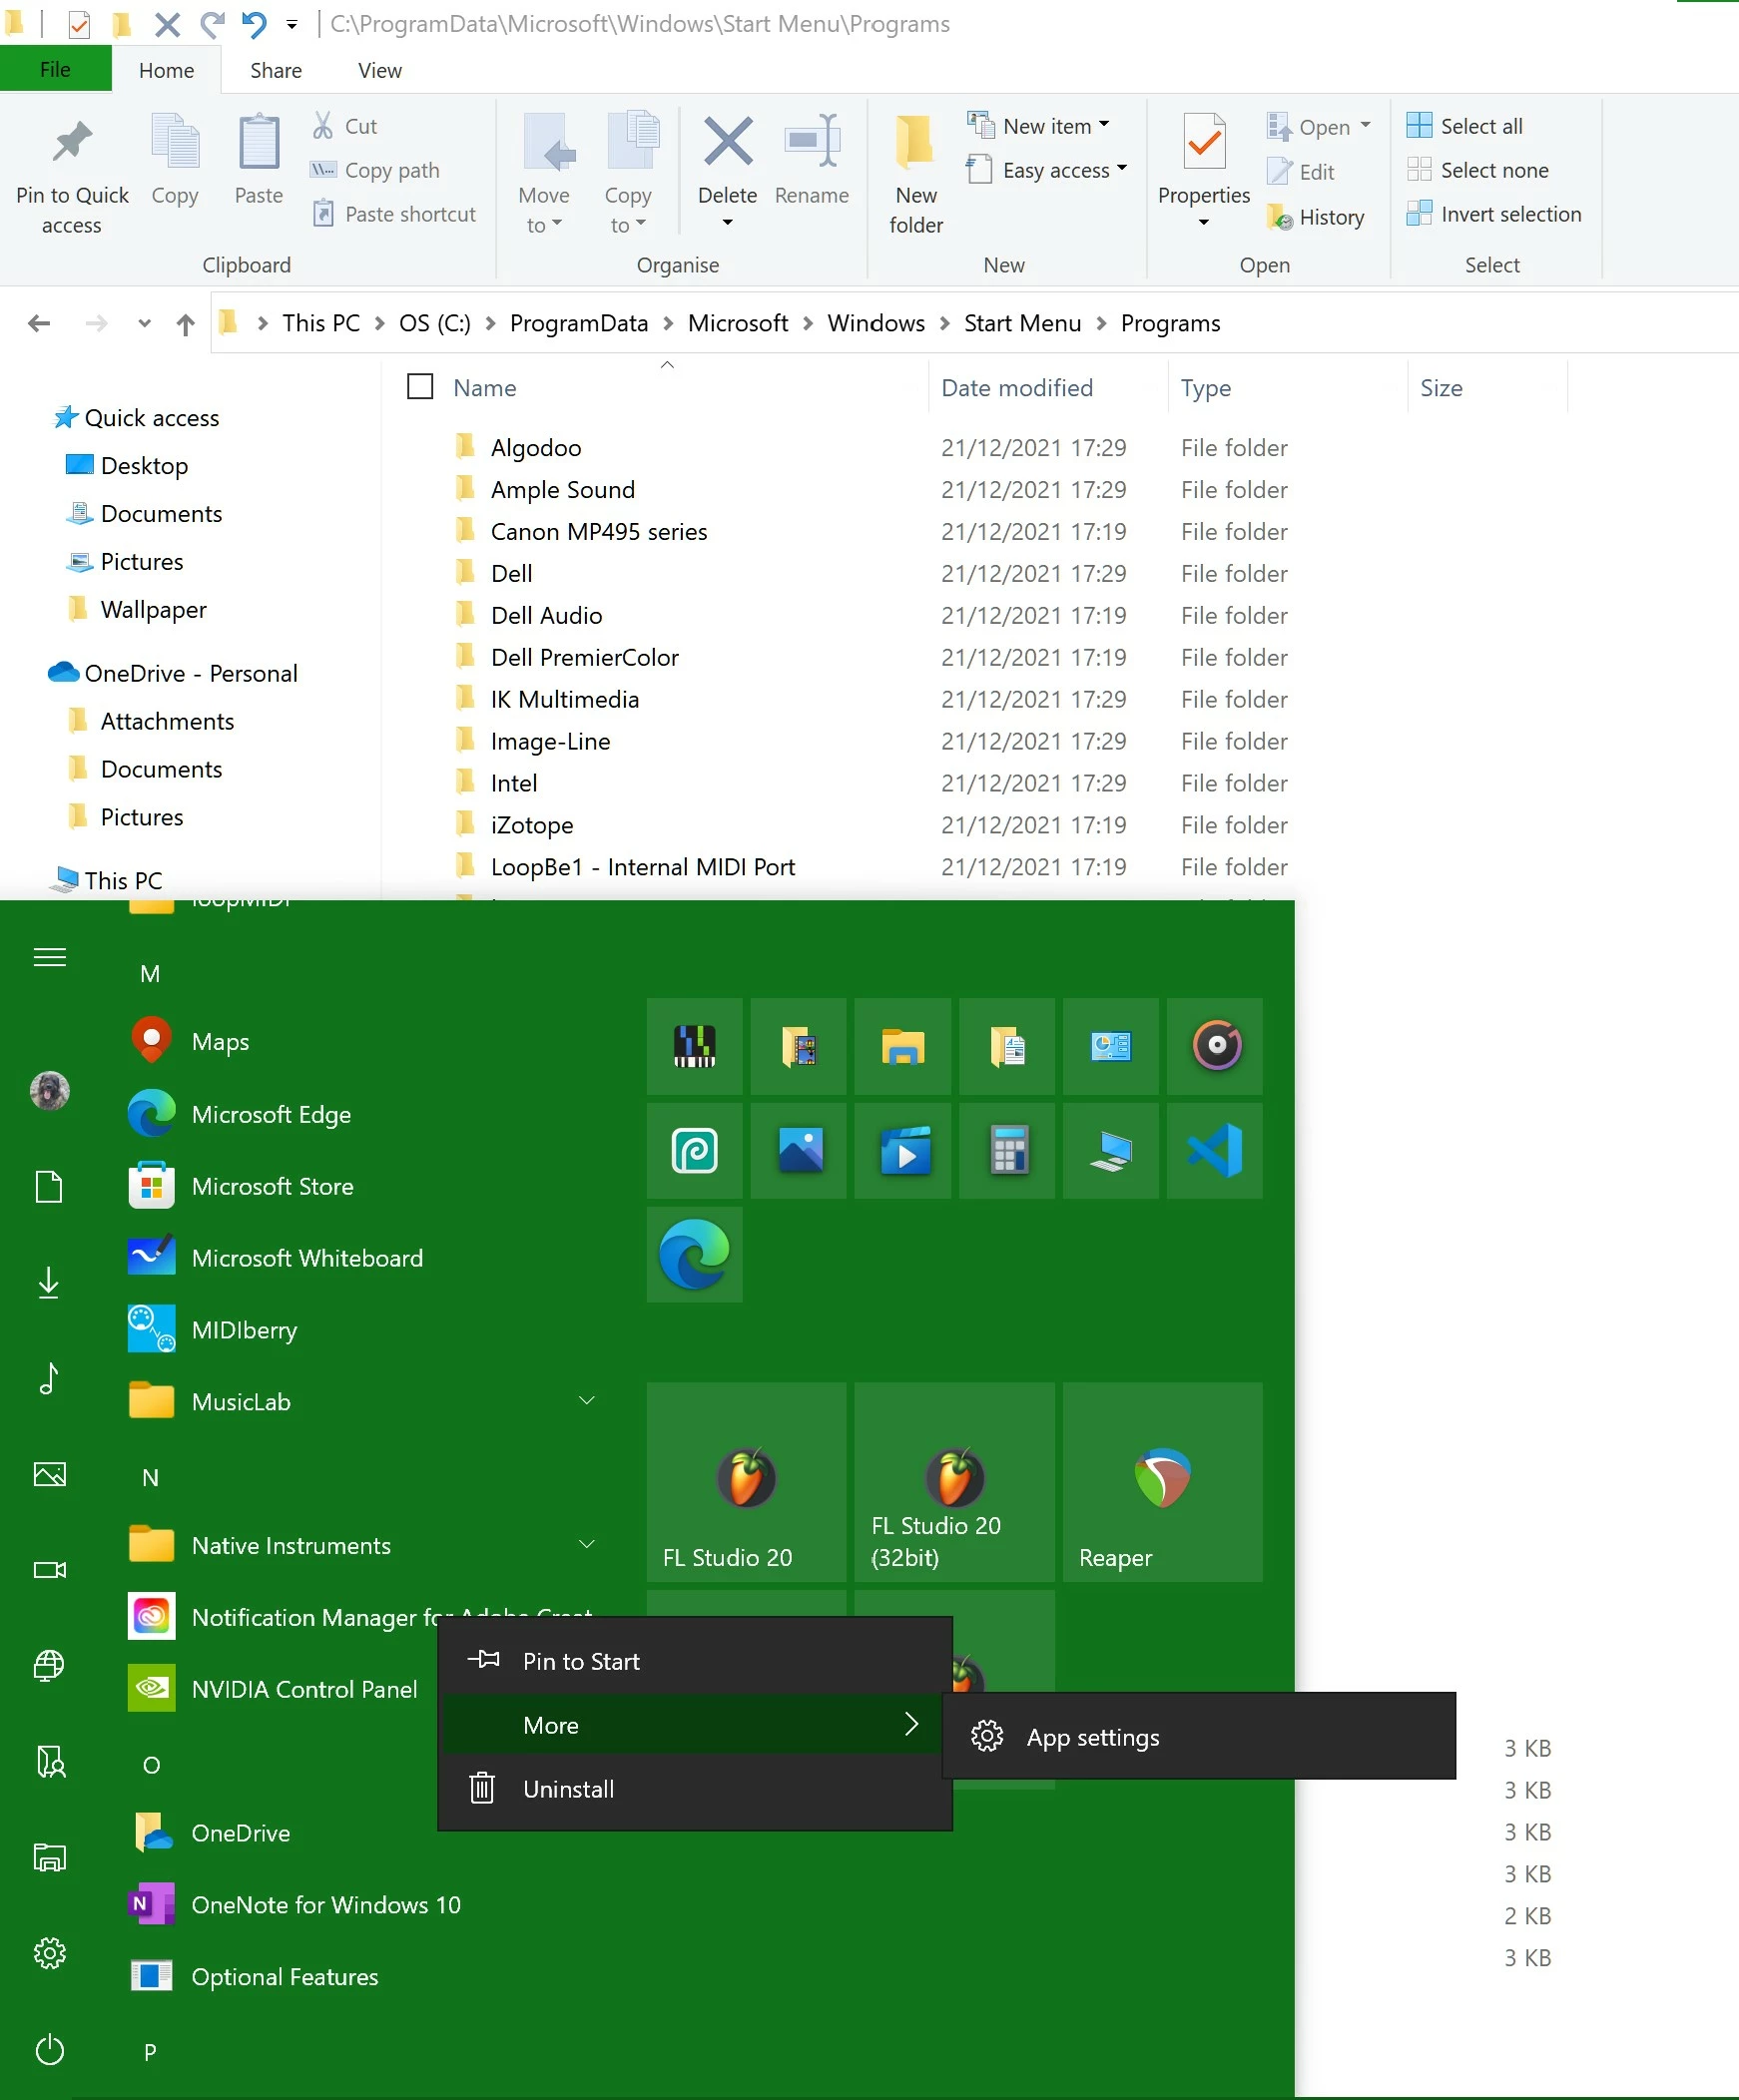Open the New item dropdown
The image size is (1739, 2100).
1040,126
